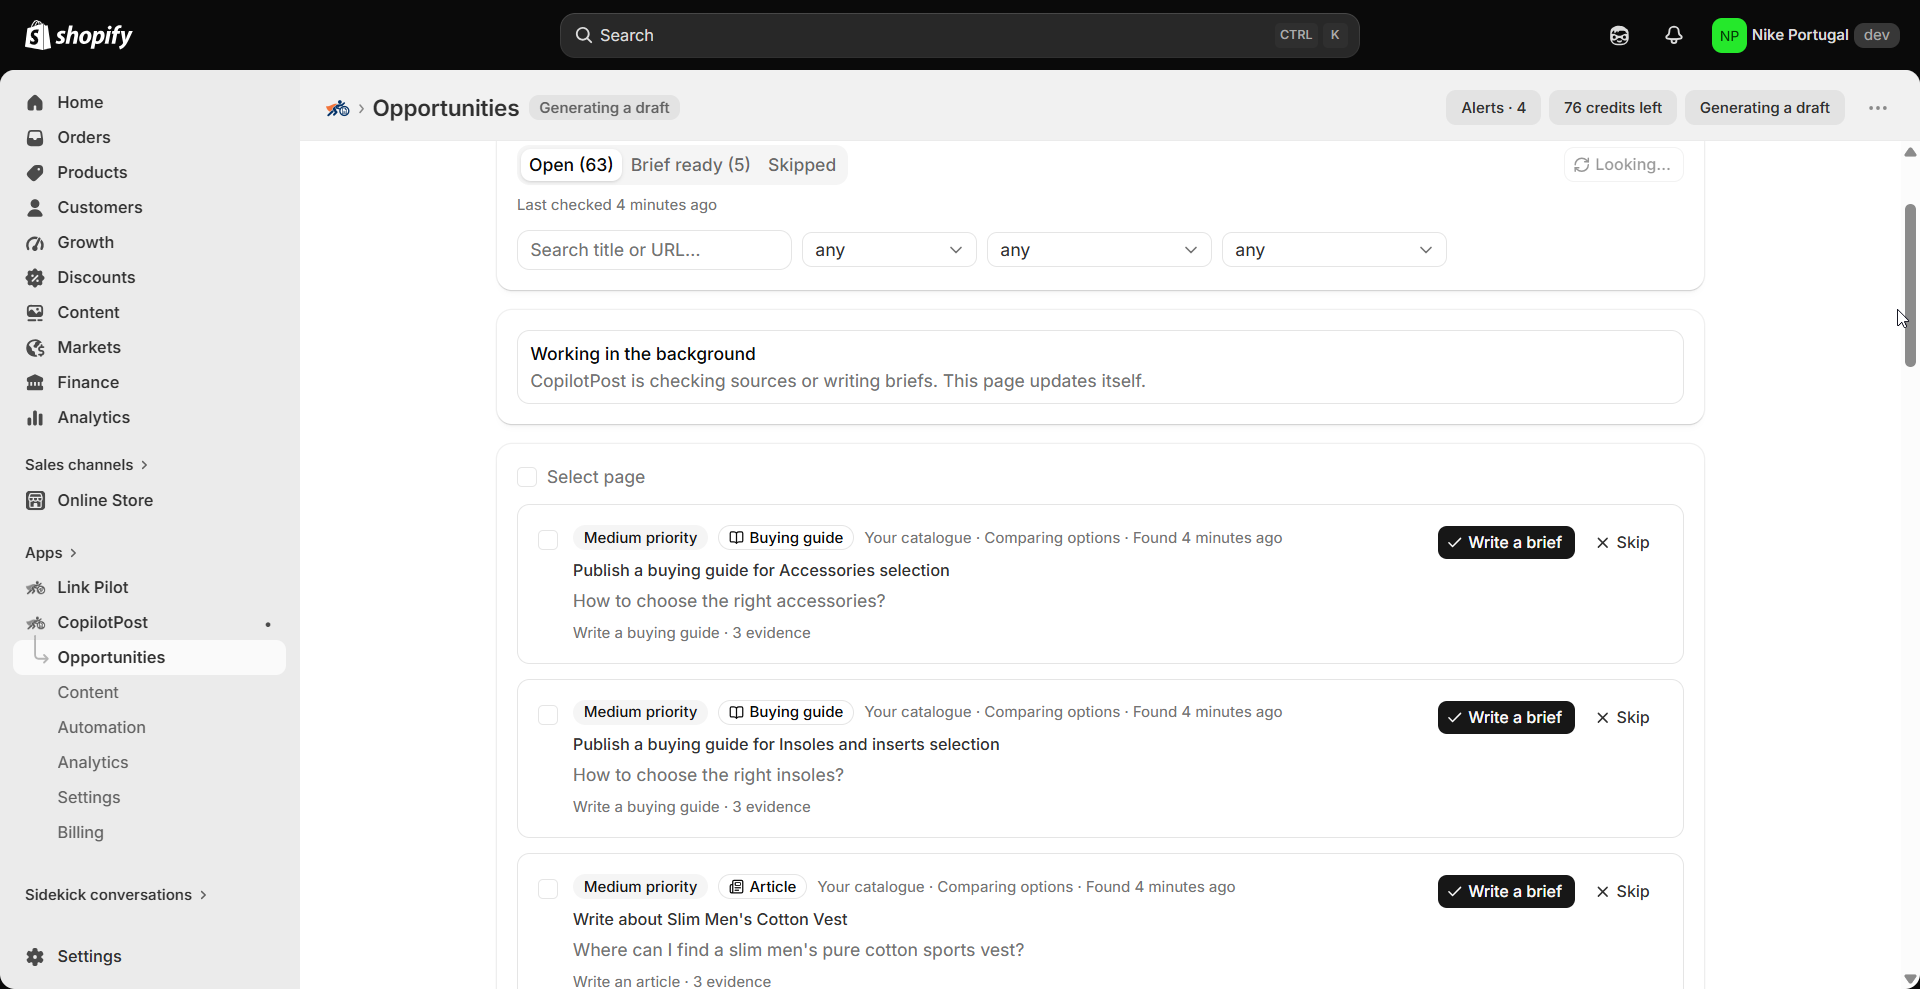Click the Finance bank icon
The height and width of the screenshot is (989, 1920).
(x=35, y=382)
